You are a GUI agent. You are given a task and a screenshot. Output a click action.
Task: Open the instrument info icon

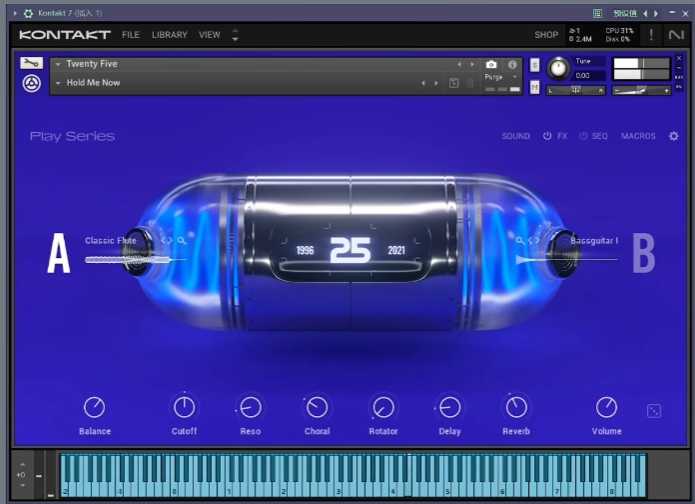click(x=513, y=64)
